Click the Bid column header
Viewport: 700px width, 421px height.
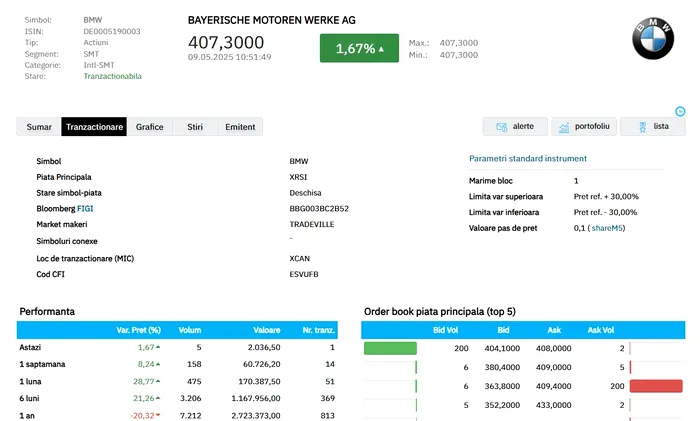[503, 330]
